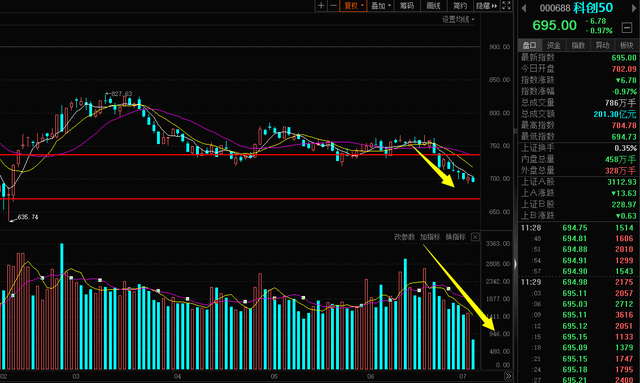
Task: Click the stock code 000688
Action: pyautogui.click(x=555, y=8)
